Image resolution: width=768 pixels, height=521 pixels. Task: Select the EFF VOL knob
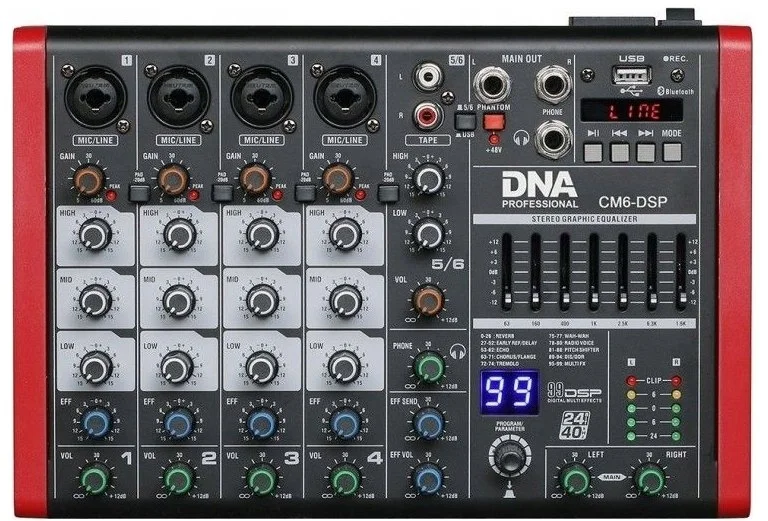pos(428,478)
